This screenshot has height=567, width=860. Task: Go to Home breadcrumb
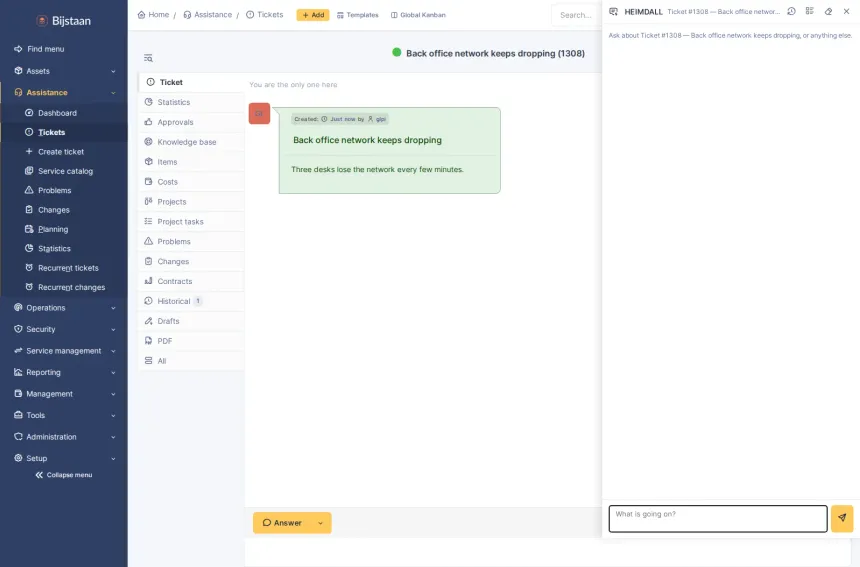pyautogui.click(x=153, y=15)
